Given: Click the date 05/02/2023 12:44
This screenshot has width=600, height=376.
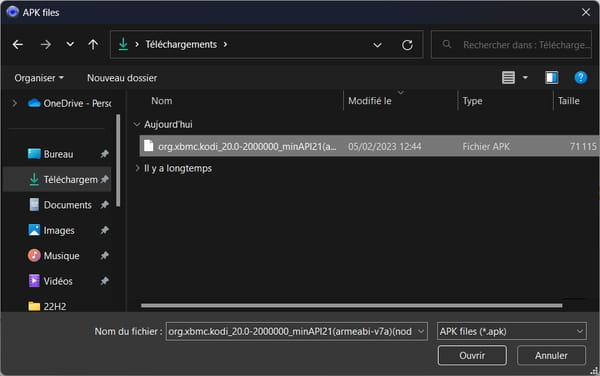Looking at the screenshot, I should pyautogui.click(x=384, y=146).
